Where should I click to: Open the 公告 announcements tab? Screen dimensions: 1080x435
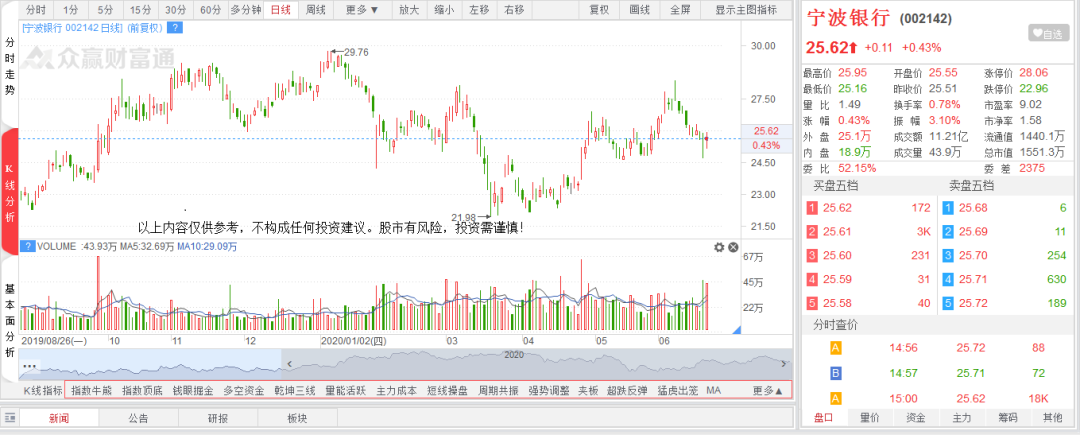tap(138, 418)
